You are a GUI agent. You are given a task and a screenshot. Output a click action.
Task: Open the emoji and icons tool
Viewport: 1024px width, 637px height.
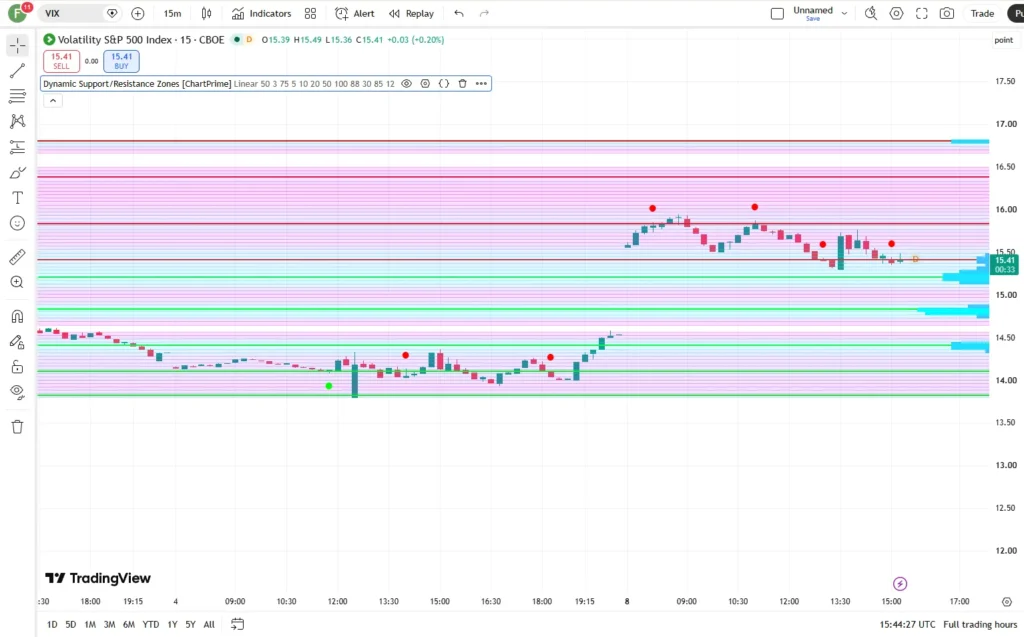tap(18, 223)
